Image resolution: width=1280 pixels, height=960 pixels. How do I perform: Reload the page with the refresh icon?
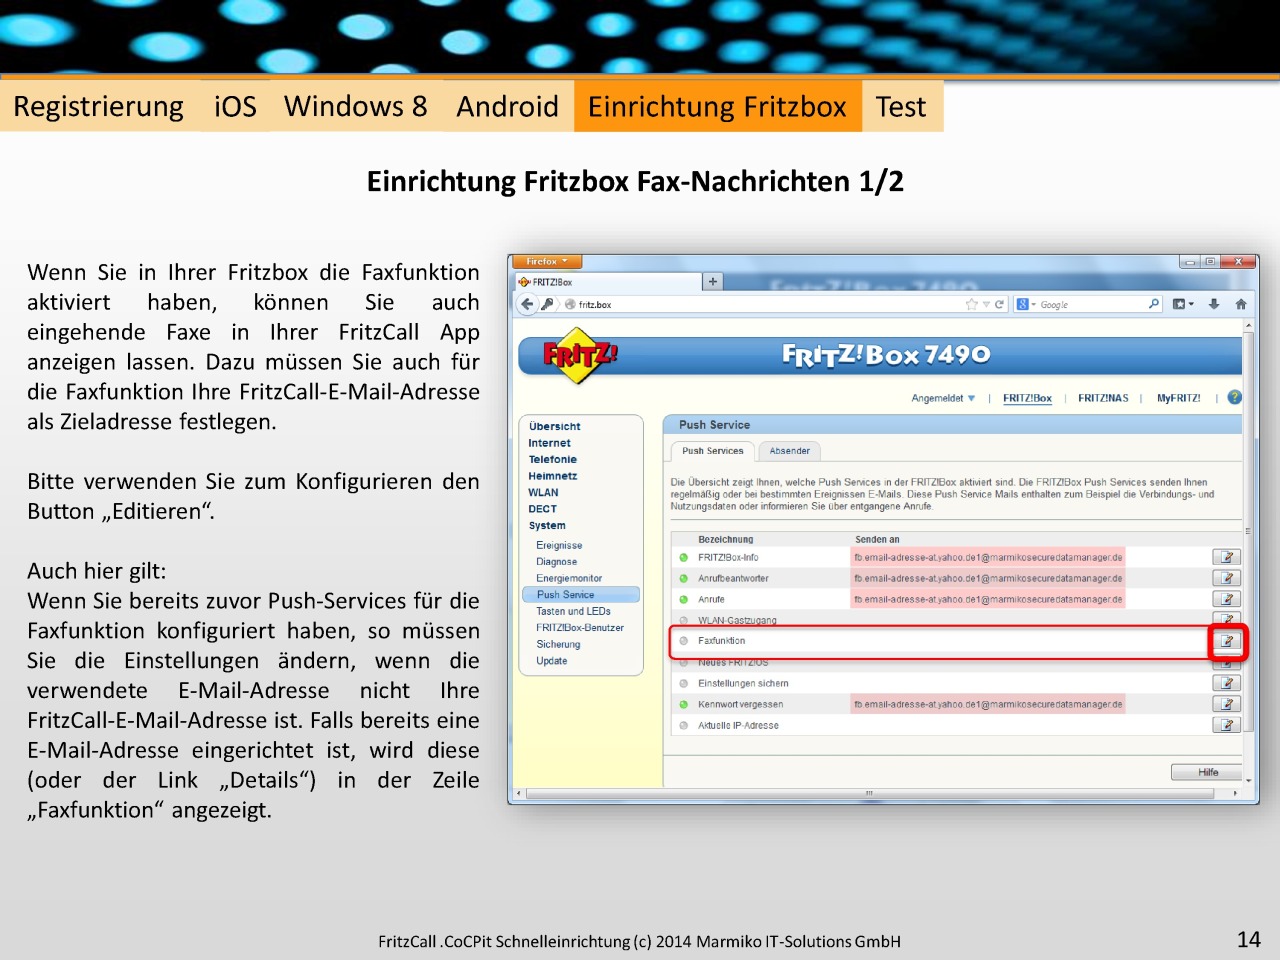[x=999, y=304]
